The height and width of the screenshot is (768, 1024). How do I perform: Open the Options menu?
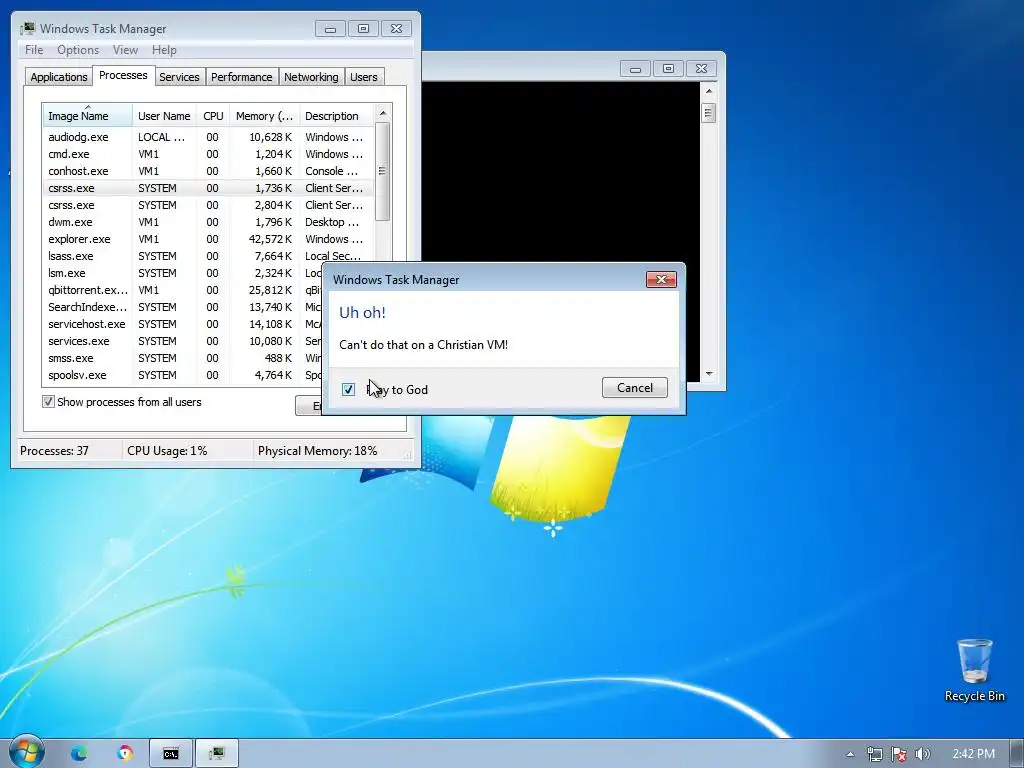coord(78,50)
